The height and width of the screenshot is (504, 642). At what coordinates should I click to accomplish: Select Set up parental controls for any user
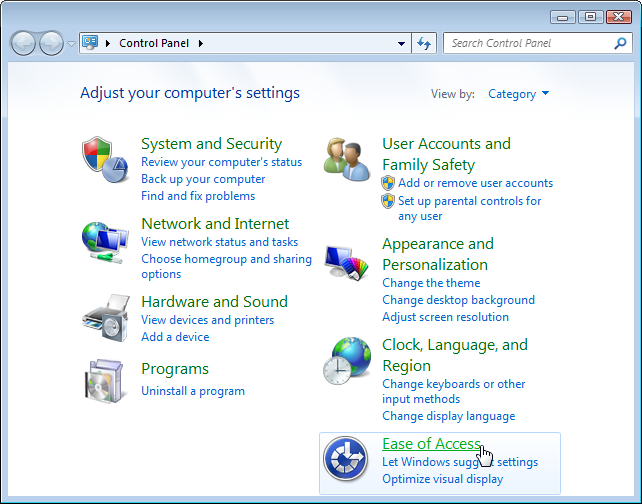[x=470, y=208]
